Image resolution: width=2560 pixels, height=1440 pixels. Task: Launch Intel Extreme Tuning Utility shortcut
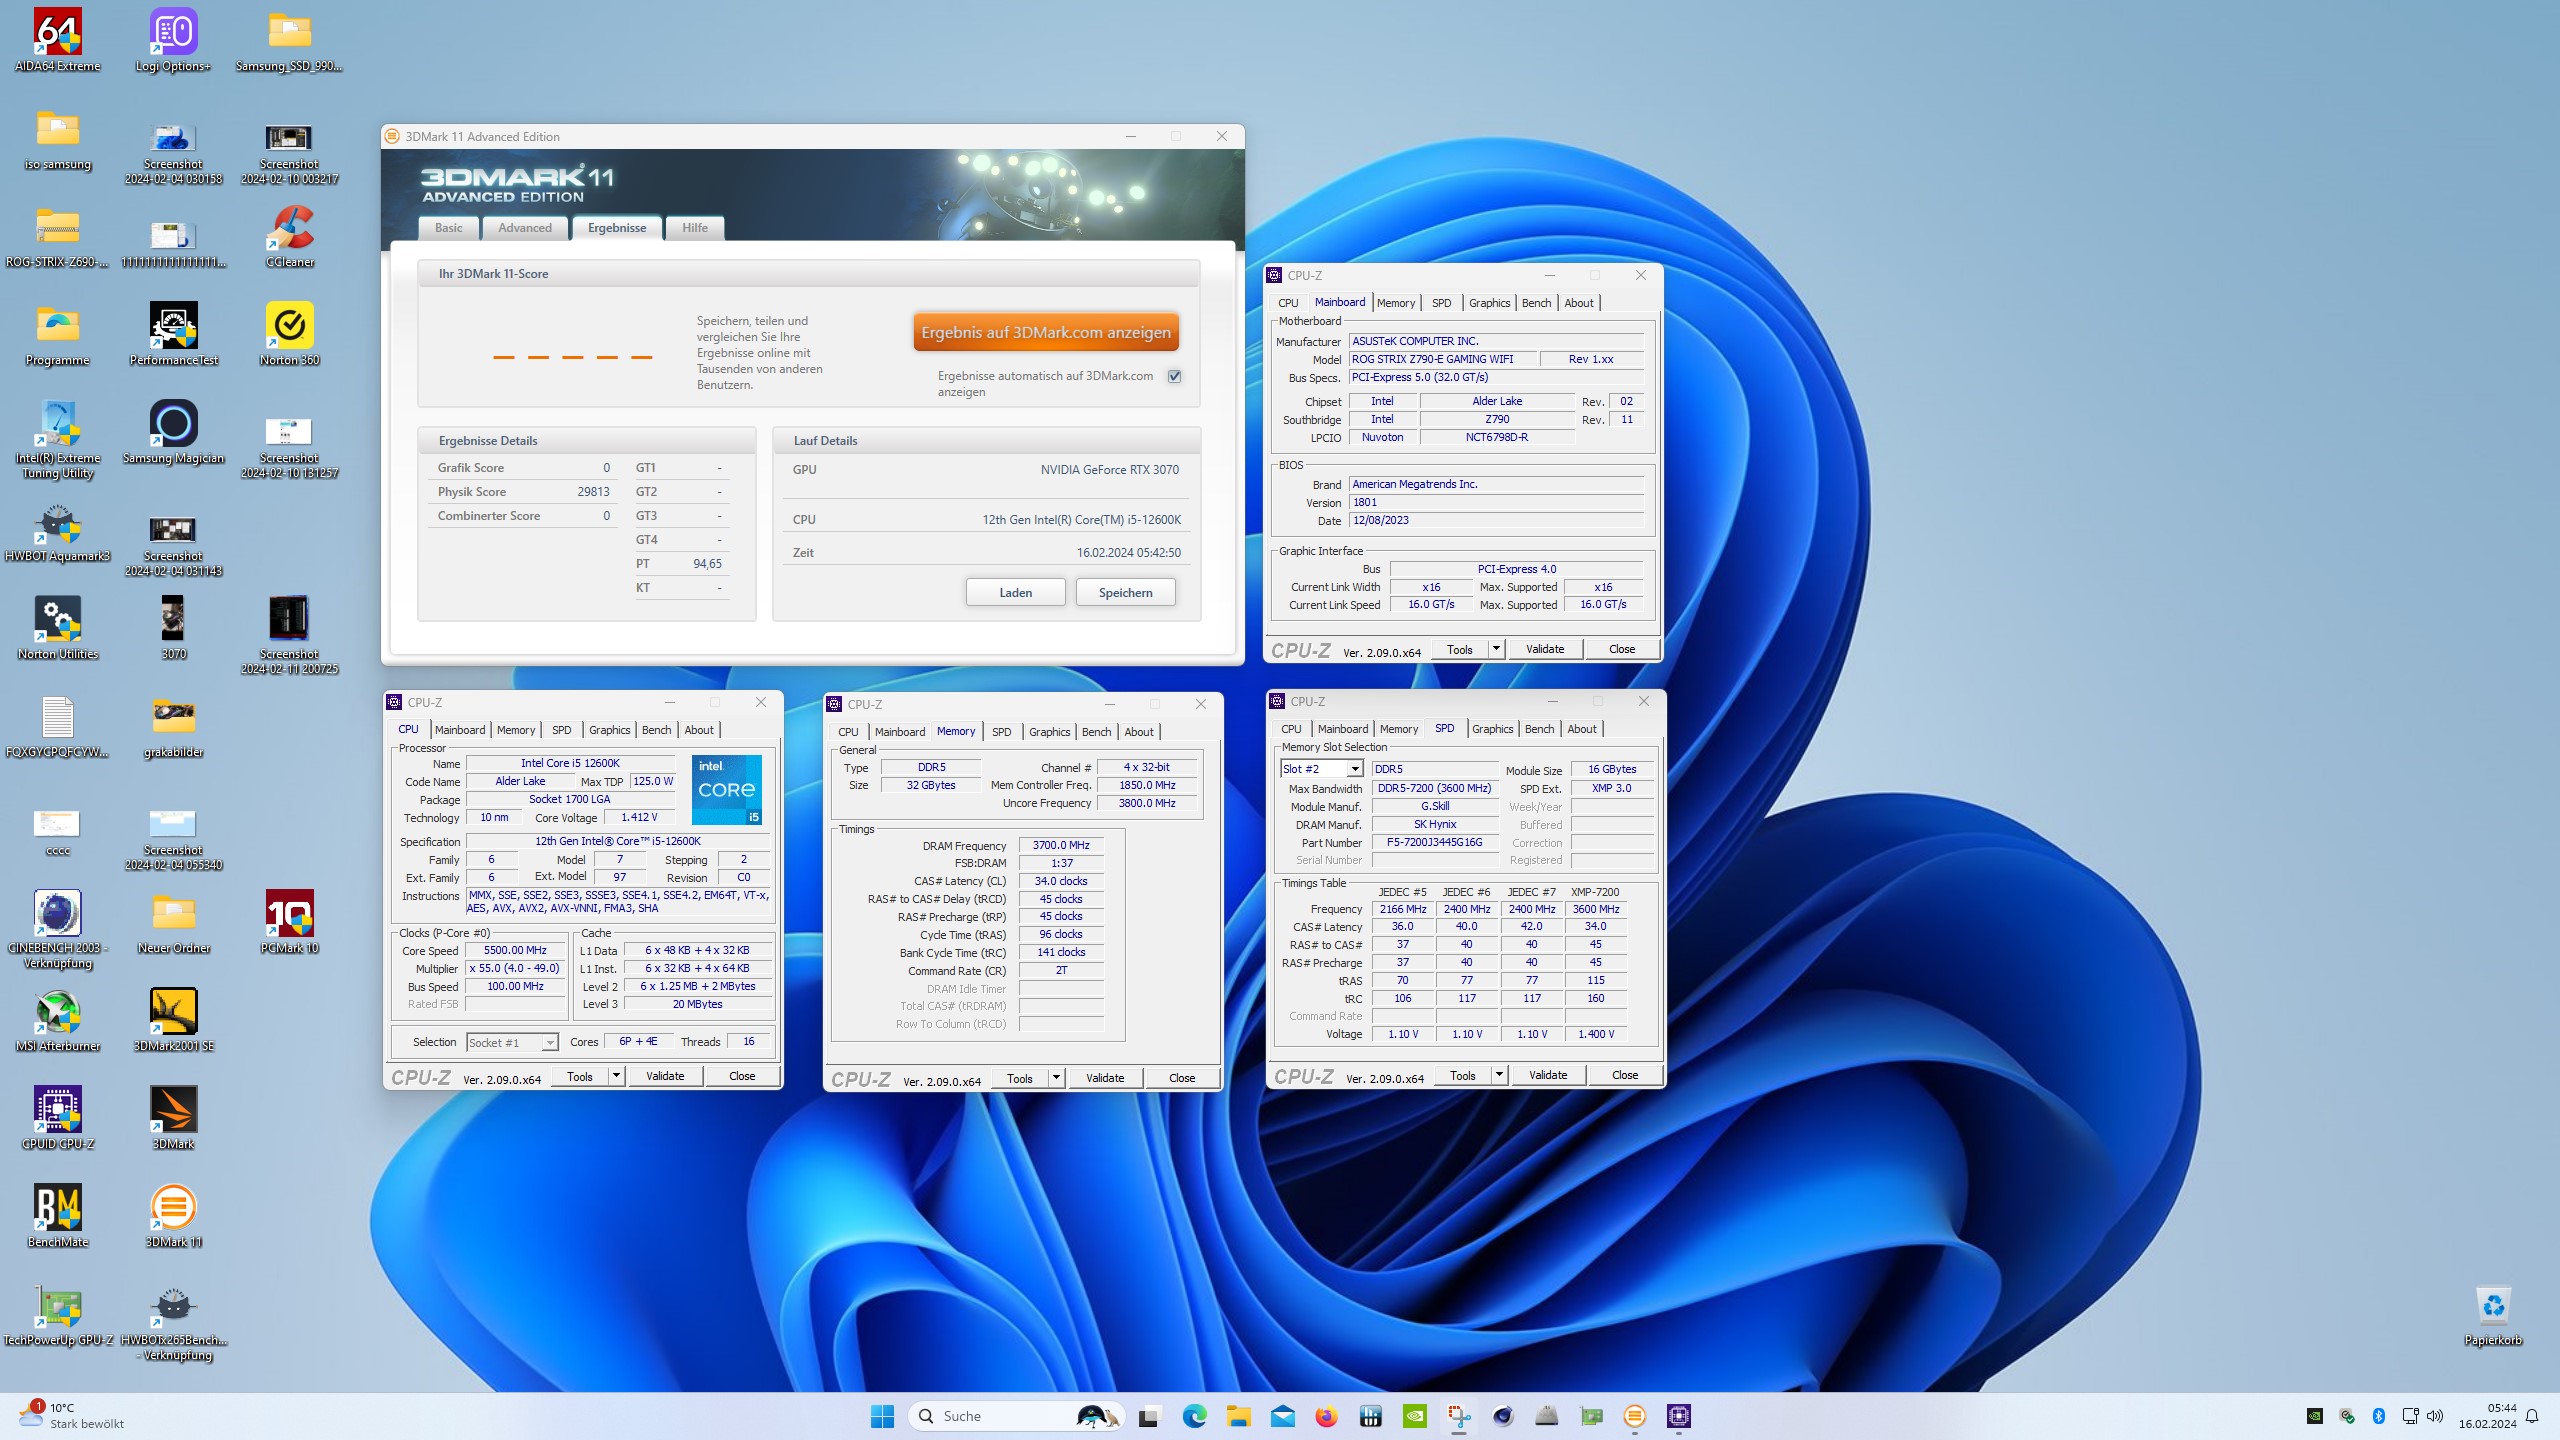[58, 440]
